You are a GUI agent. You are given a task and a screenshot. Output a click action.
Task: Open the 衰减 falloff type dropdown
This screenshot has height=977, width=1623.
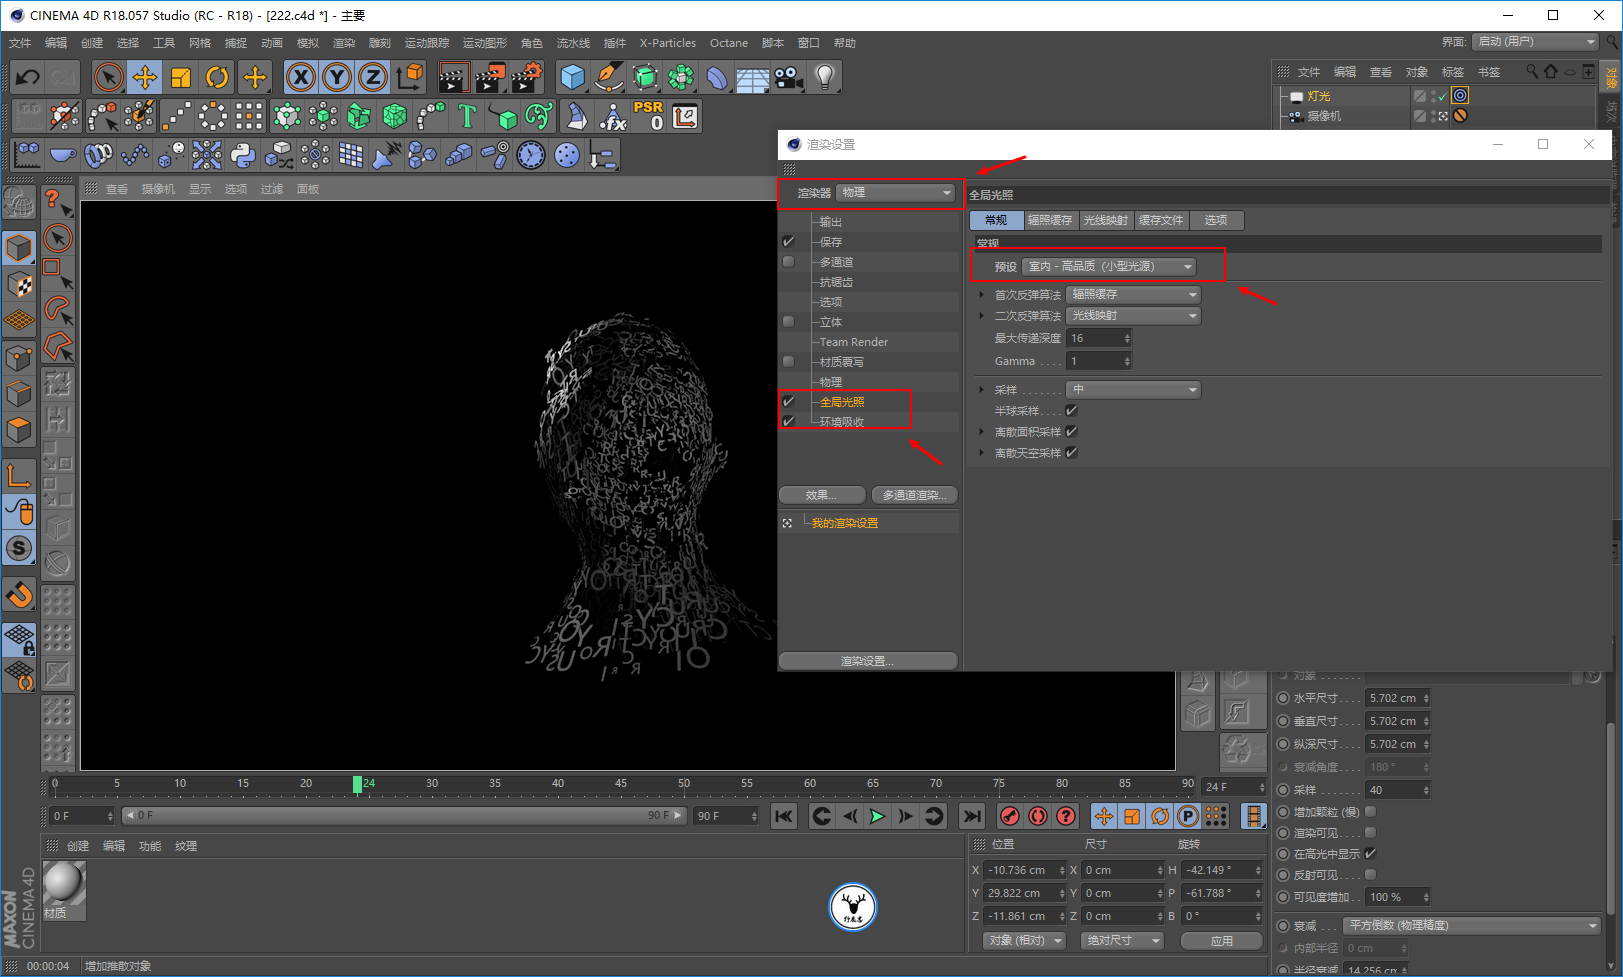pos(1471,926)
